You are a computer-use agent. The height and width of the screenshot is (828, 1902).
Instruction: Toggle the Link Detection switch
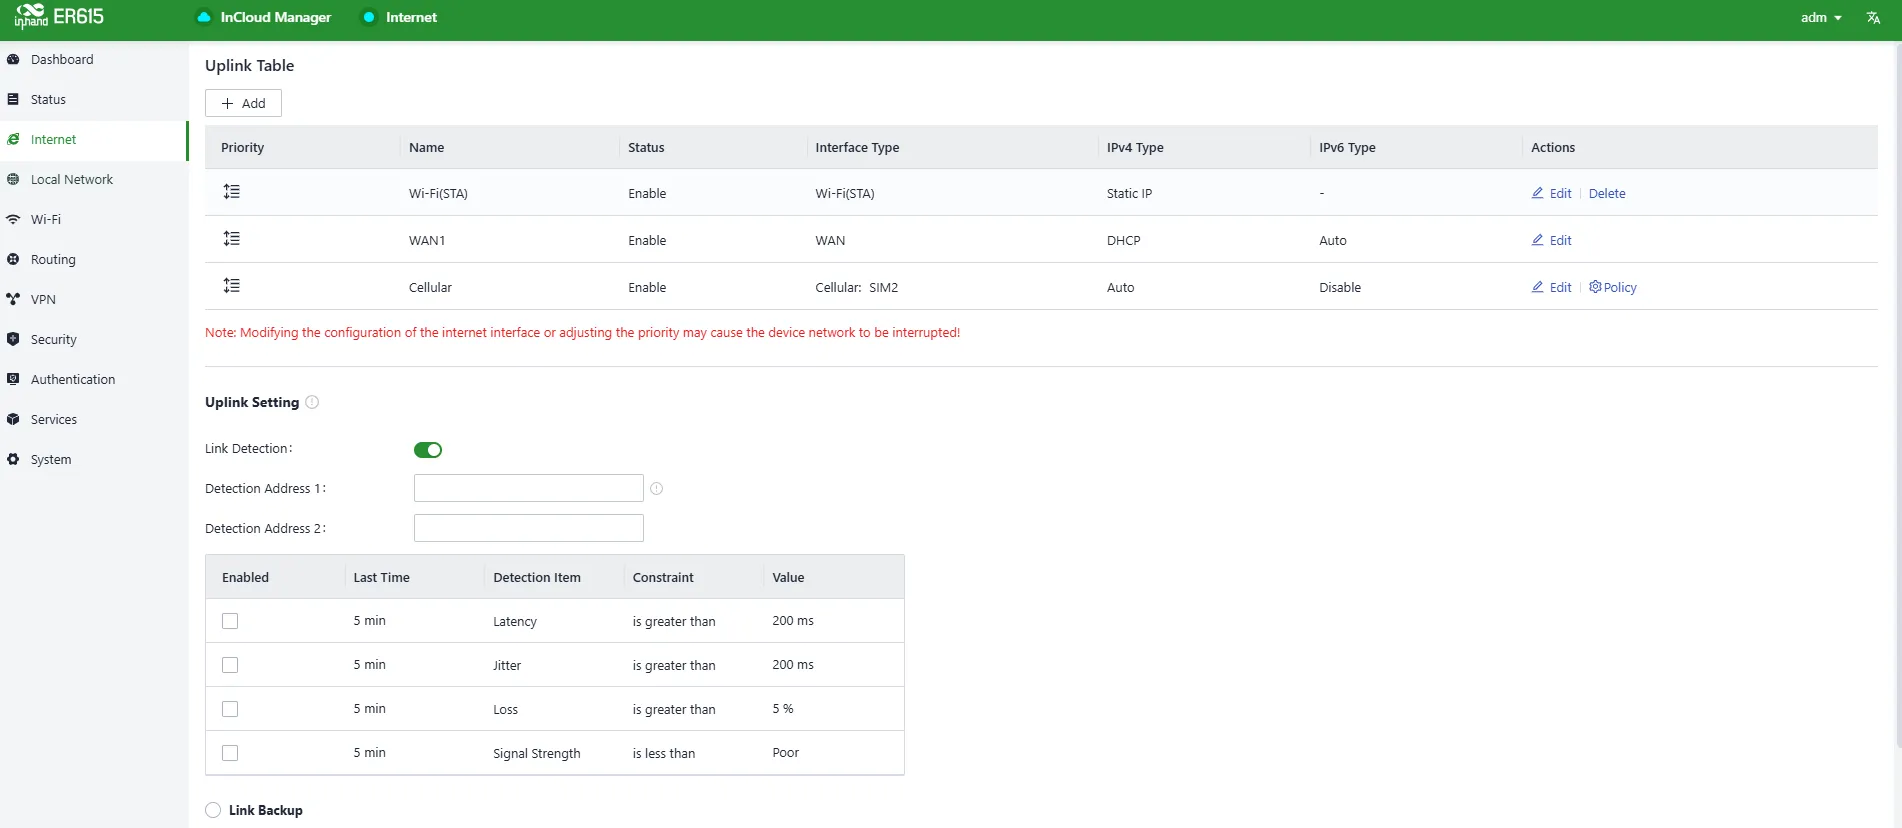428,450
